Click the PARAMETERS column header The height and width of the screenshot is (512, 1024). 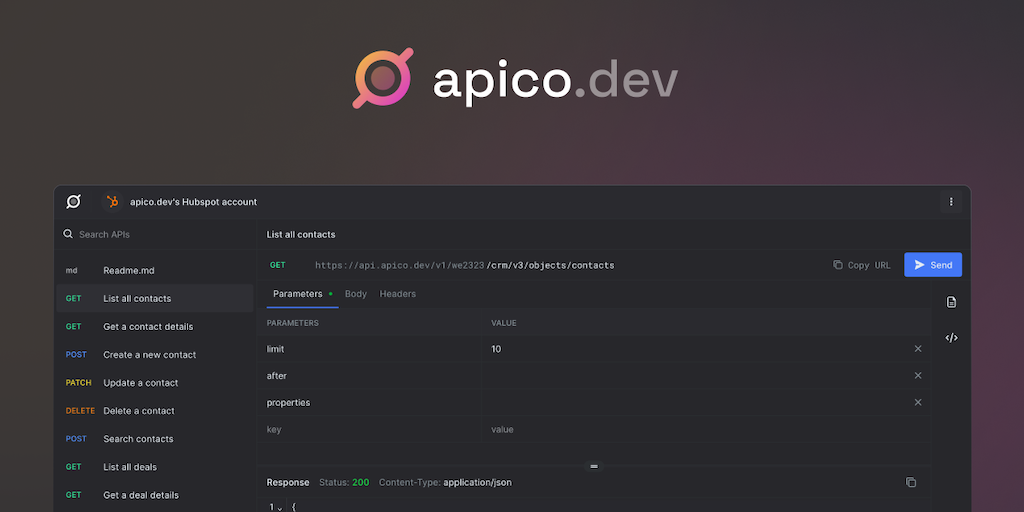tap(293, 323)
